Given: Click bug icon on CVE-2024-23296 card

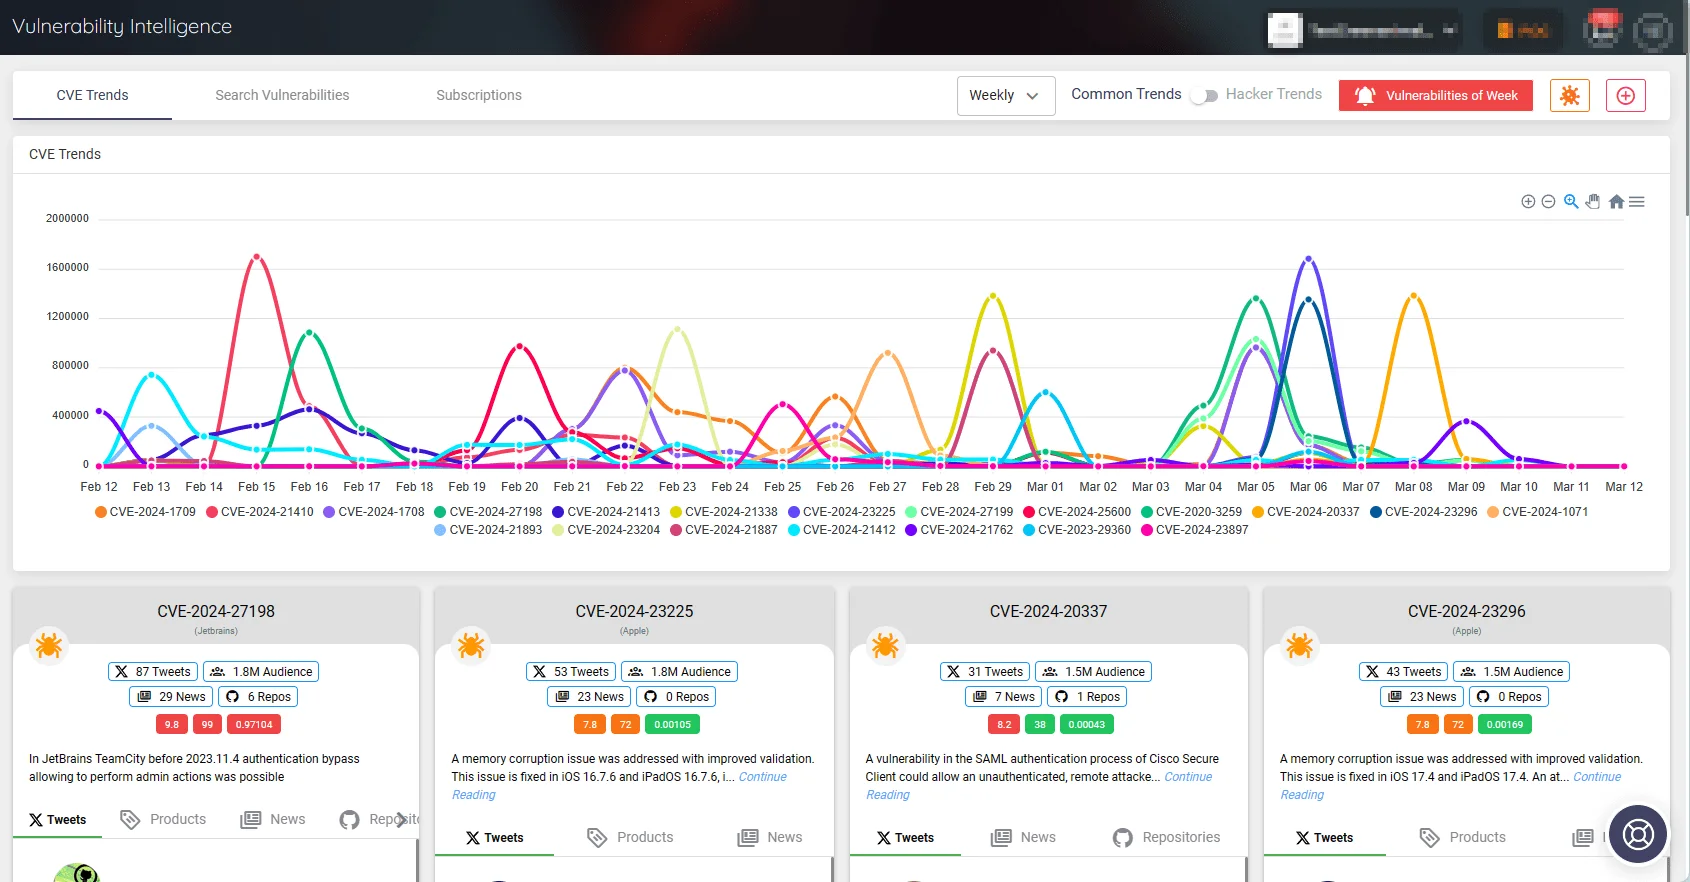Looking at the screenshot, I should pos(1300,645).
